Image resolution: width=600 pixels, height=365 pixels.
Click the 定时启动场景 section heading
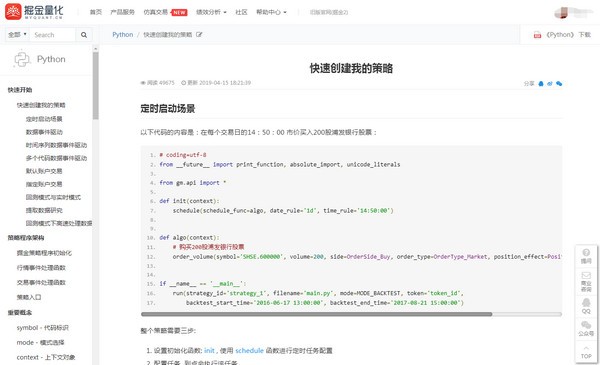click(168, 109)
